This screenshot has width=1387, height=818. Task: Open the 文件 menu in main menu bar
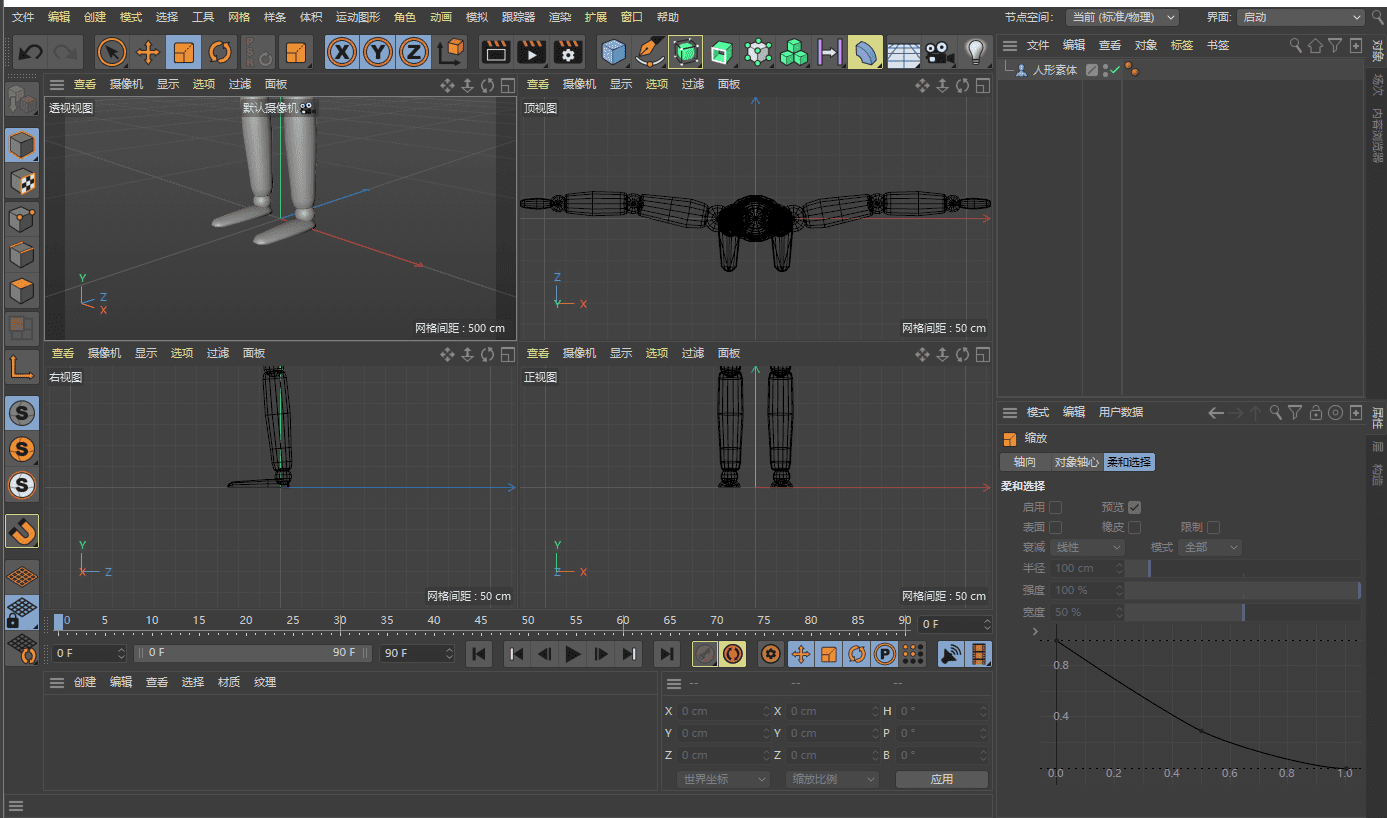[23, 17]
